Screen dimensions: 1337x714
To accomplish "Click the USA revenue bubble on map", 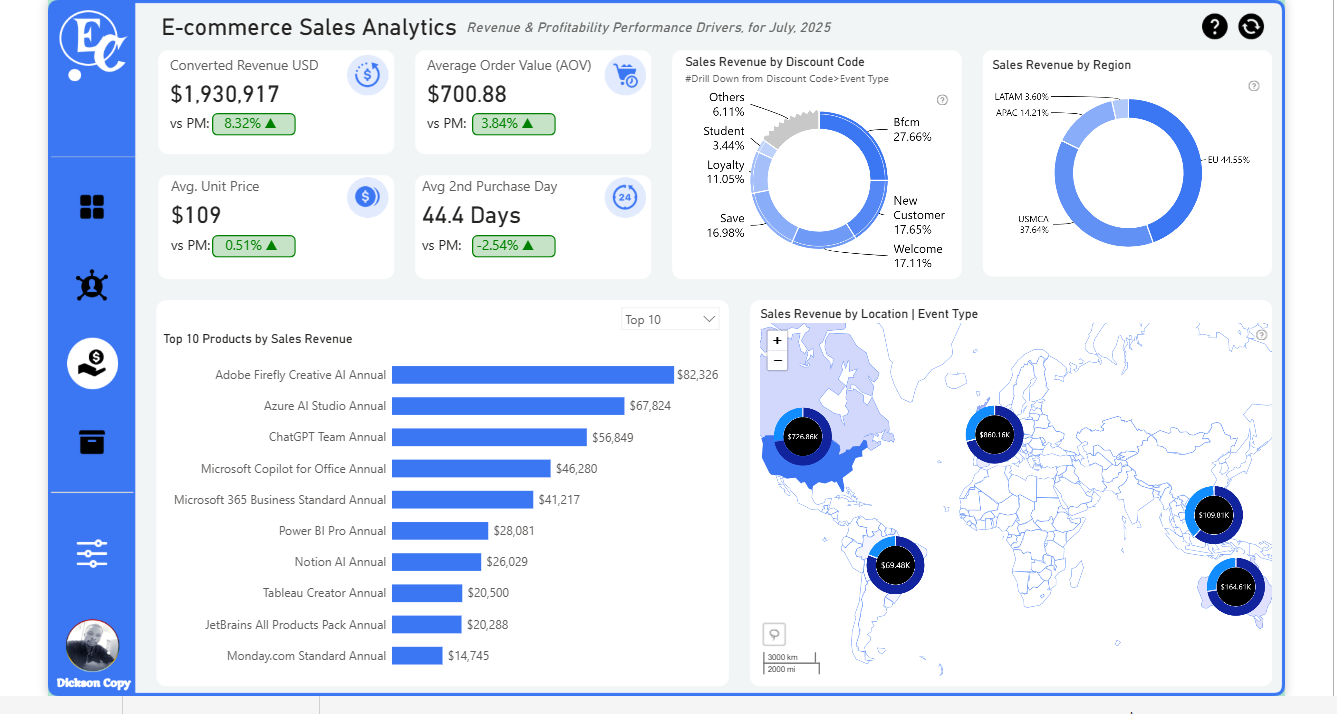I will [802, 437].
